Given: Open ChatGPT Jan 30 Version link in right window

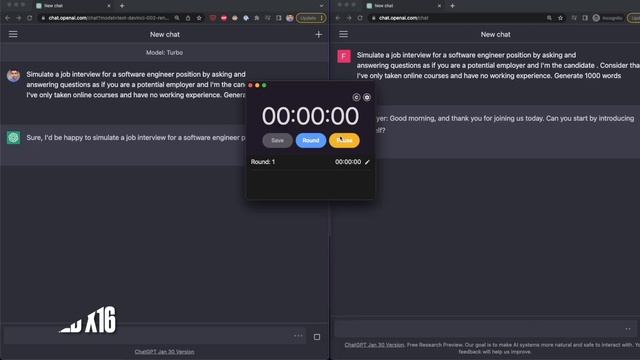Looking at the screenshot, I should click(374, 345).
